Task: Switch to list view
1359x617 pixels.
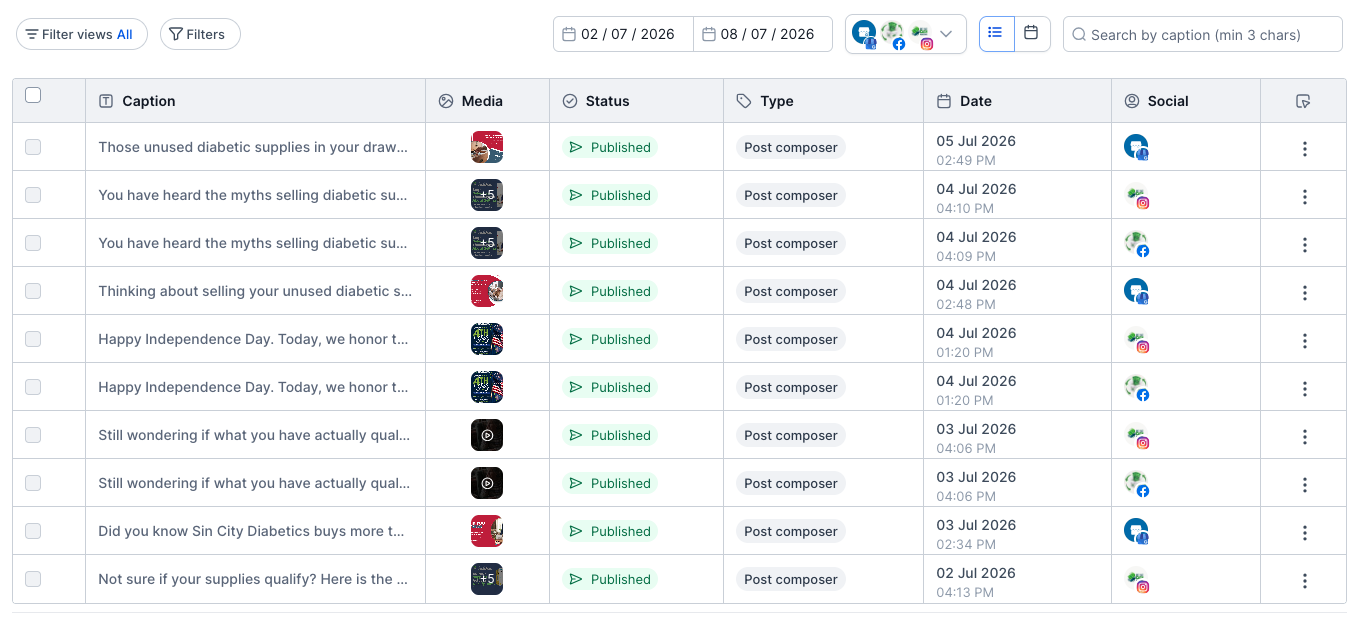Action: tap(996, 33)
